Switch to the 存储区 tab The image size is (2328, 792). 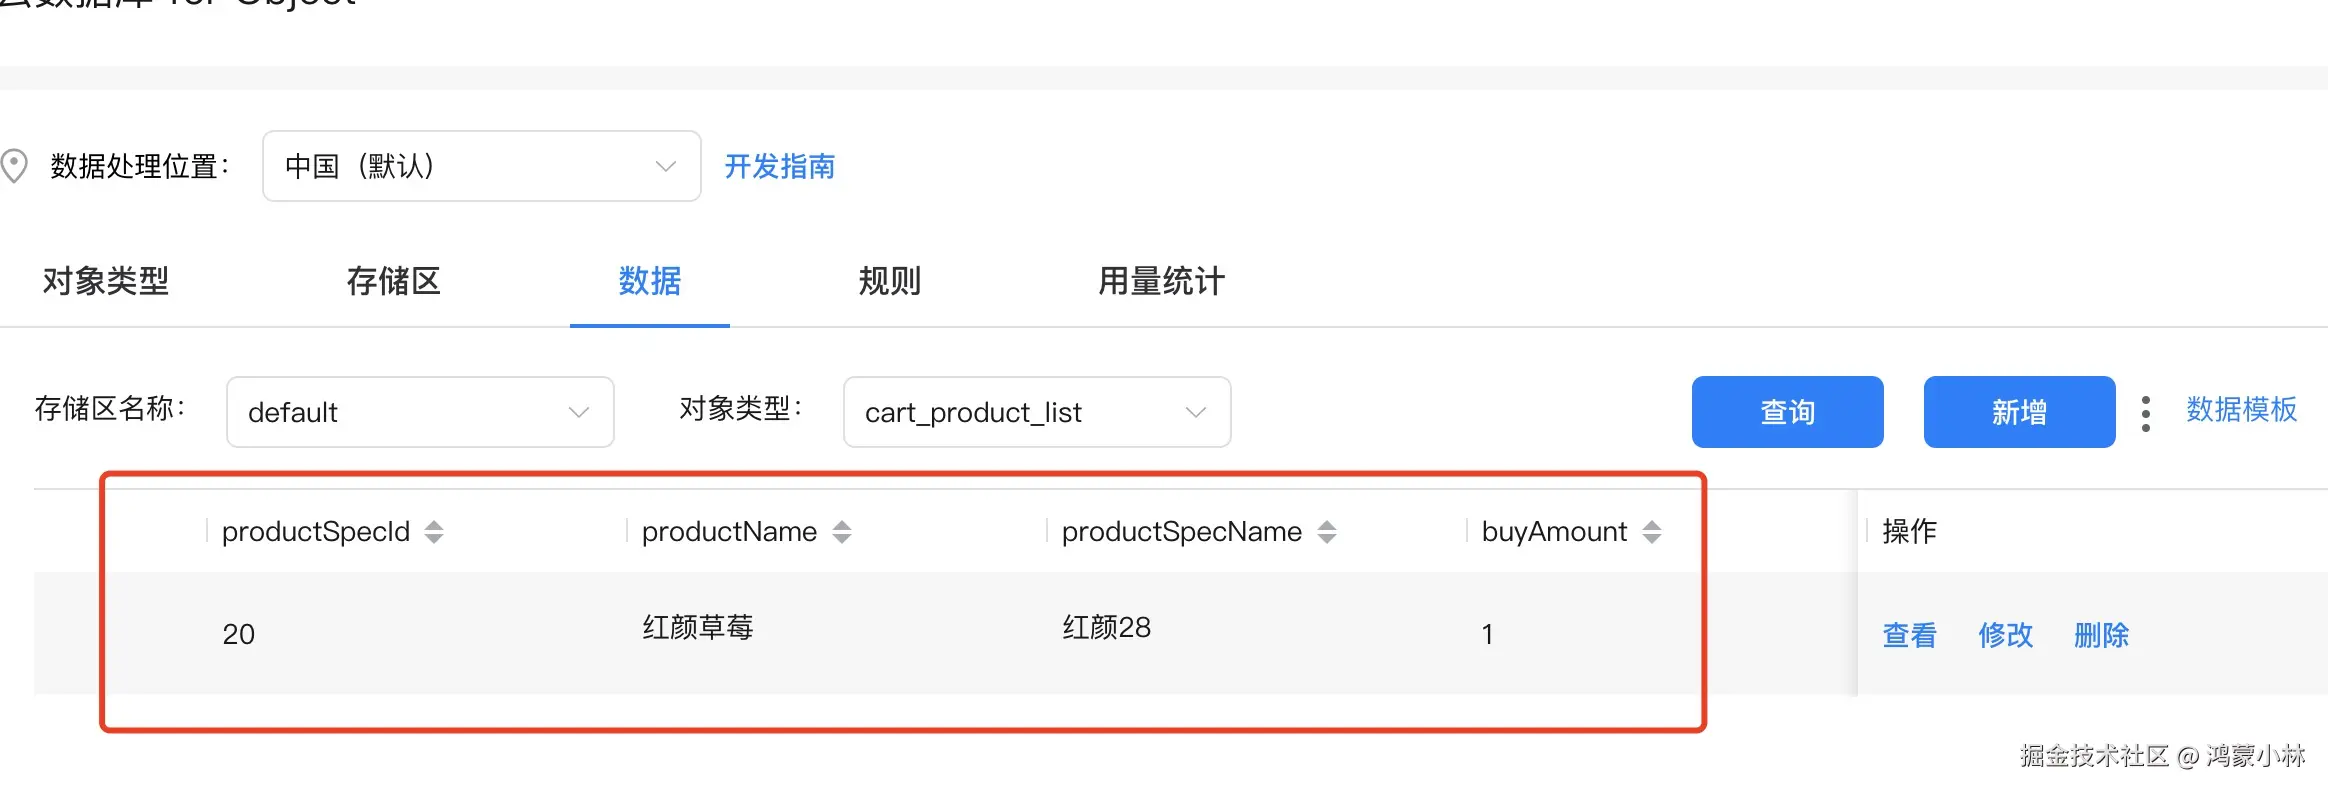coord(393,281)
